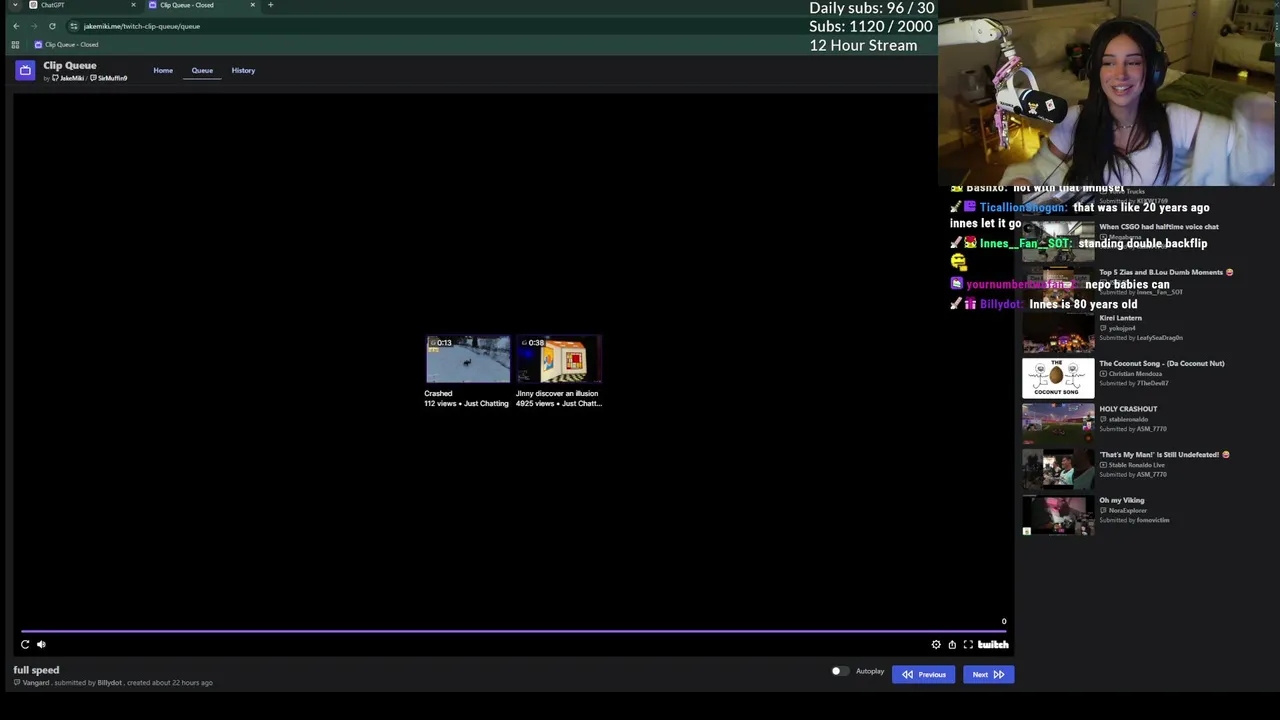Select the Oh my Viking queue thumbnail
This screenshot has height=720, width=1280.
(x=1058, y=515)
